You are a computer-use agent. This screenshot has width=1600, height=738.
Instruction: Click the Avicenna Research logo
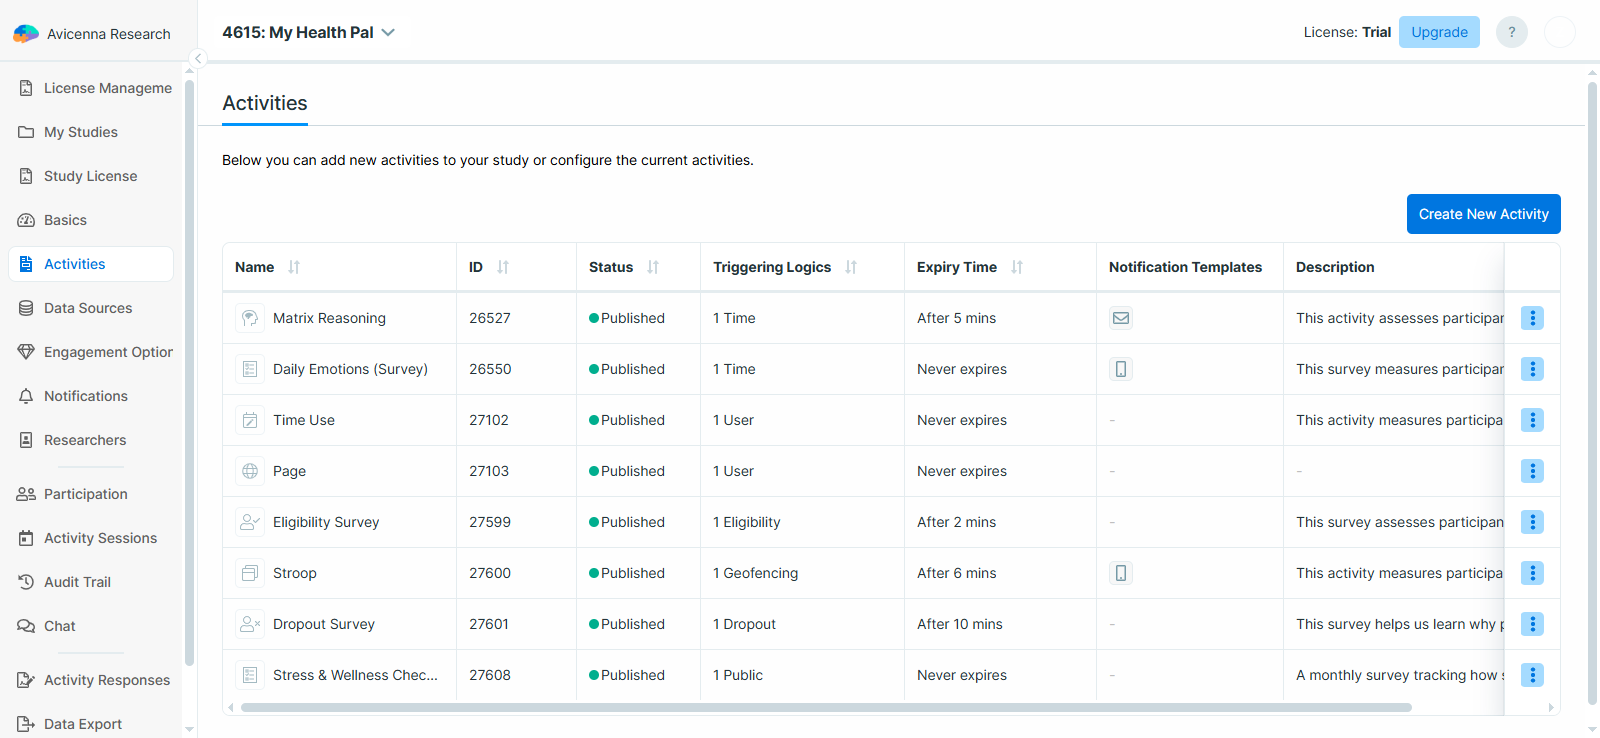(x=26, y=34)
